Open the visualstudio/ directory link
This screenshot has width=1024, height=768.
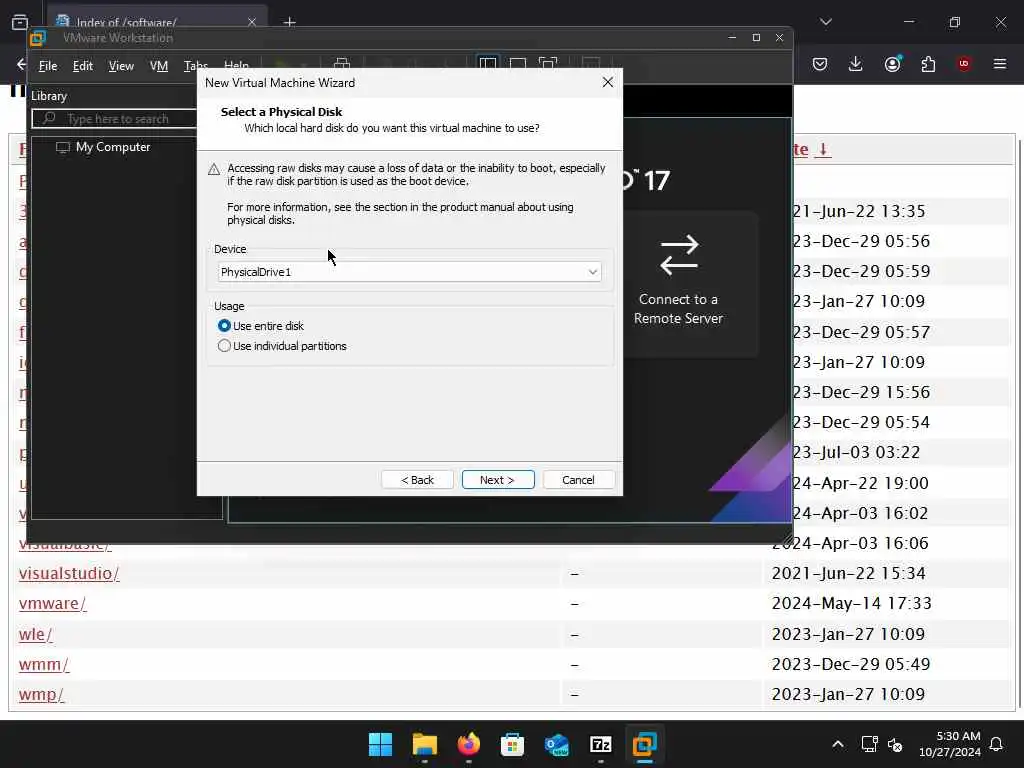69,573
